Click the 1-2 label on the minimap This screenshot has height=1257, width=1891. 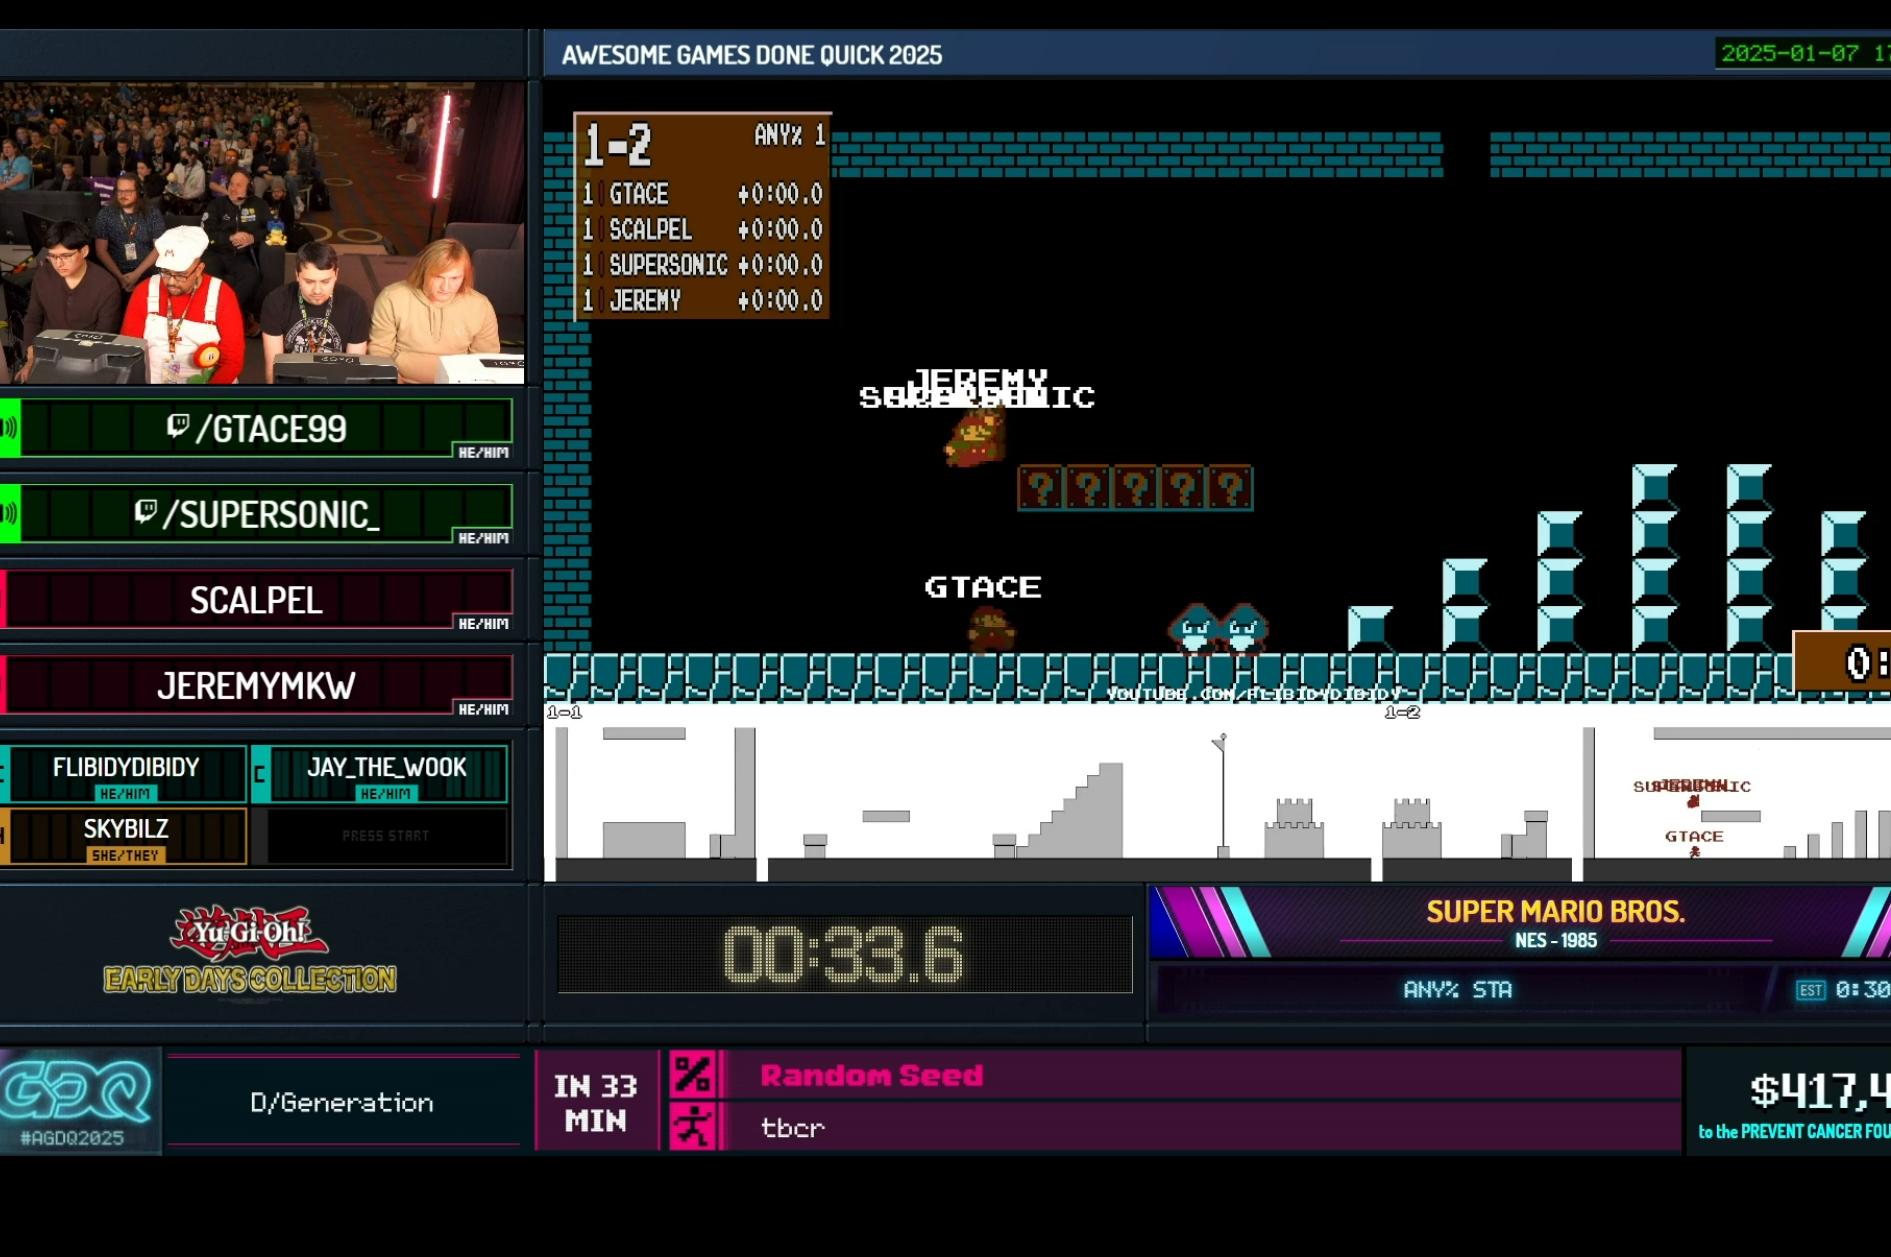click(1402, 712)
